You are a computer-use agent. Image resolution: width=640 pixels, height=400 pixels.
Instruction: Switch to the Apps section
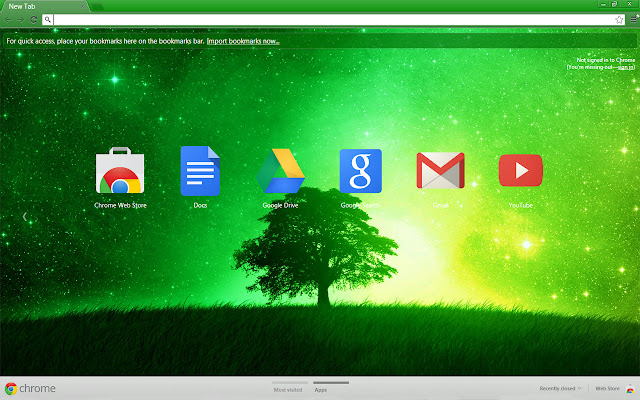(320, 390)
